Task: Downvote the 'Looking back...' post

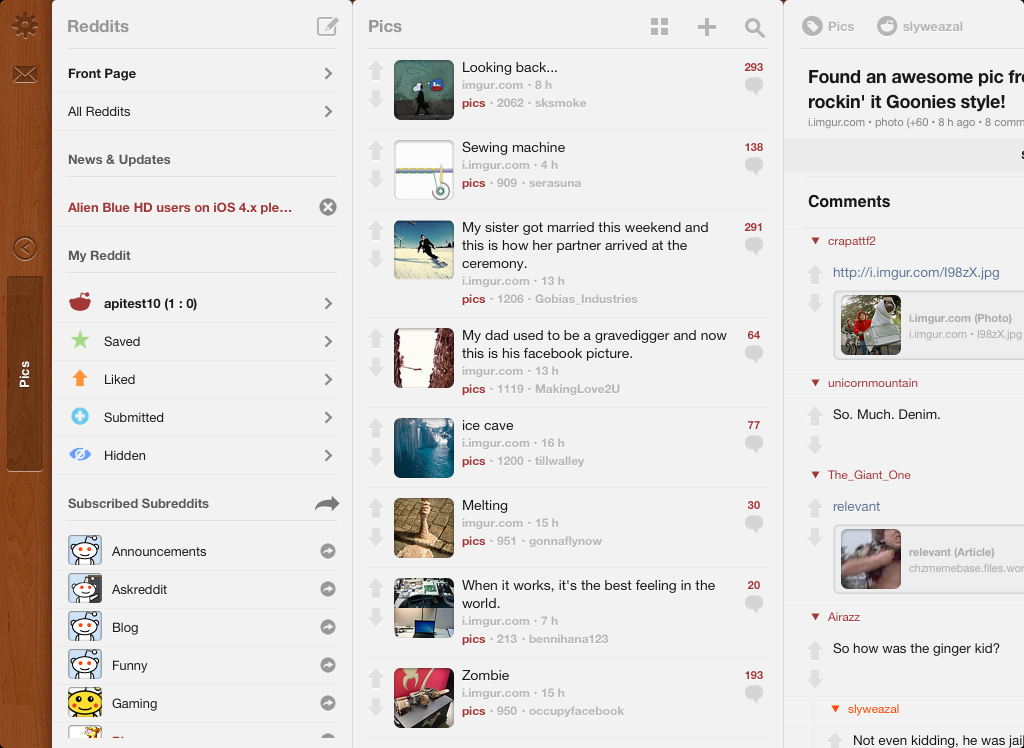Action: 376,99
